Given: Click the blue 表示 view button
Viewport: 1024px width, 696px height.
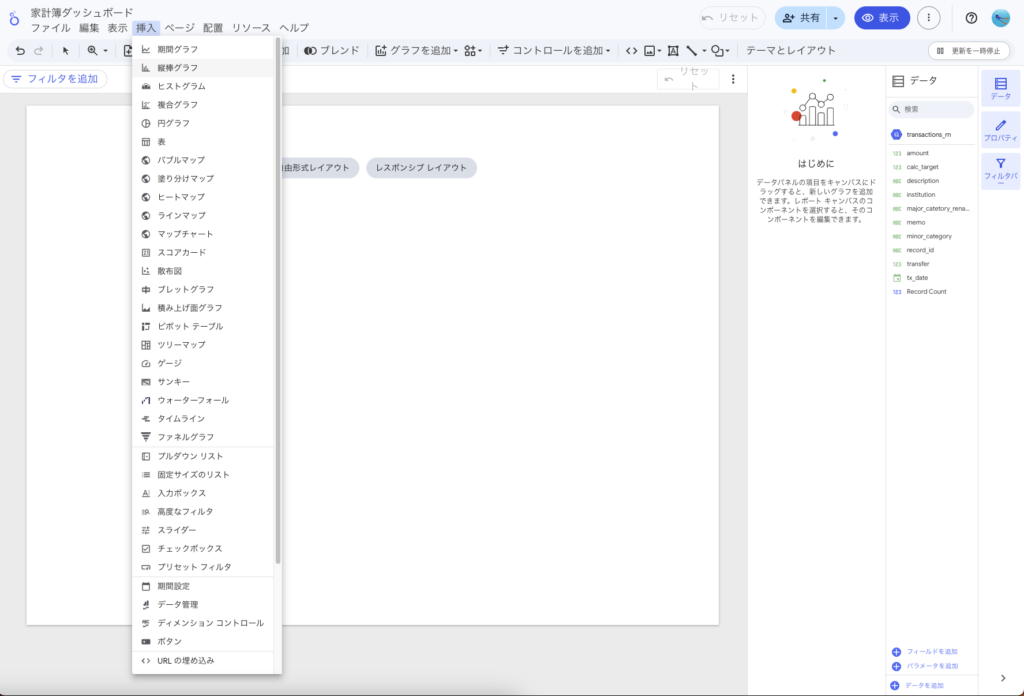Looking at the screenshot, I should 881,18.
